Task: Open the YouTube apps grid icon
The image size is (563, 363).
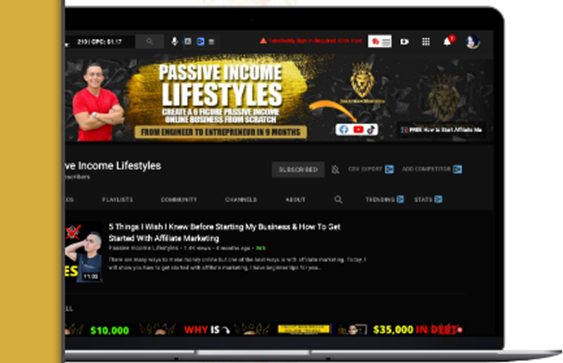Action: point(426,42)
